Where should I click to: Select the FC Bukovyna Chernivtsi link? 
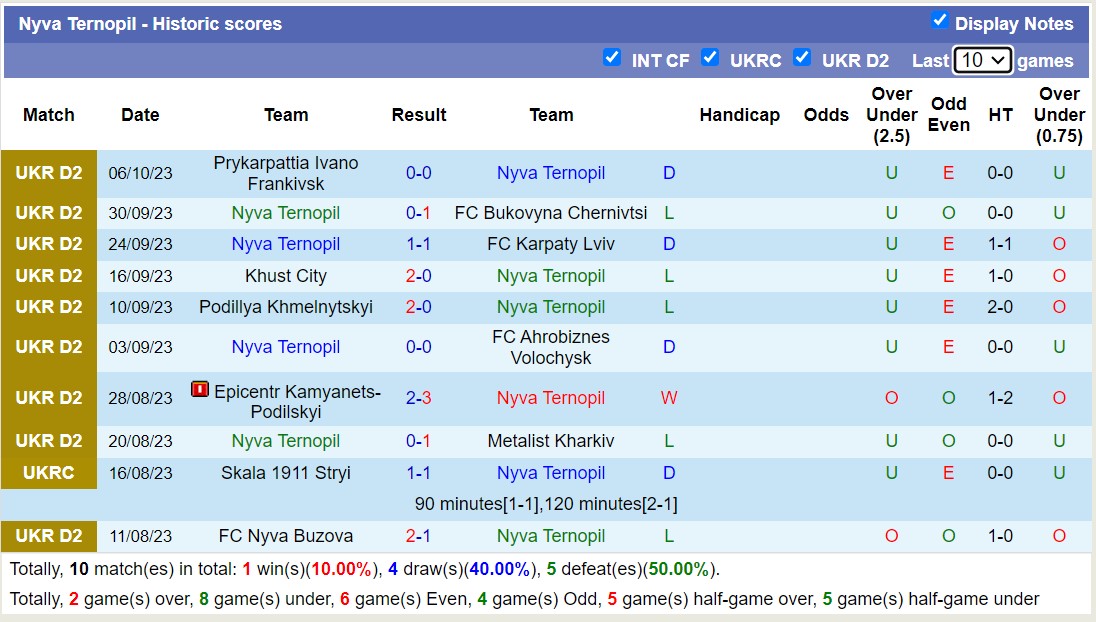tap(551, 213)
